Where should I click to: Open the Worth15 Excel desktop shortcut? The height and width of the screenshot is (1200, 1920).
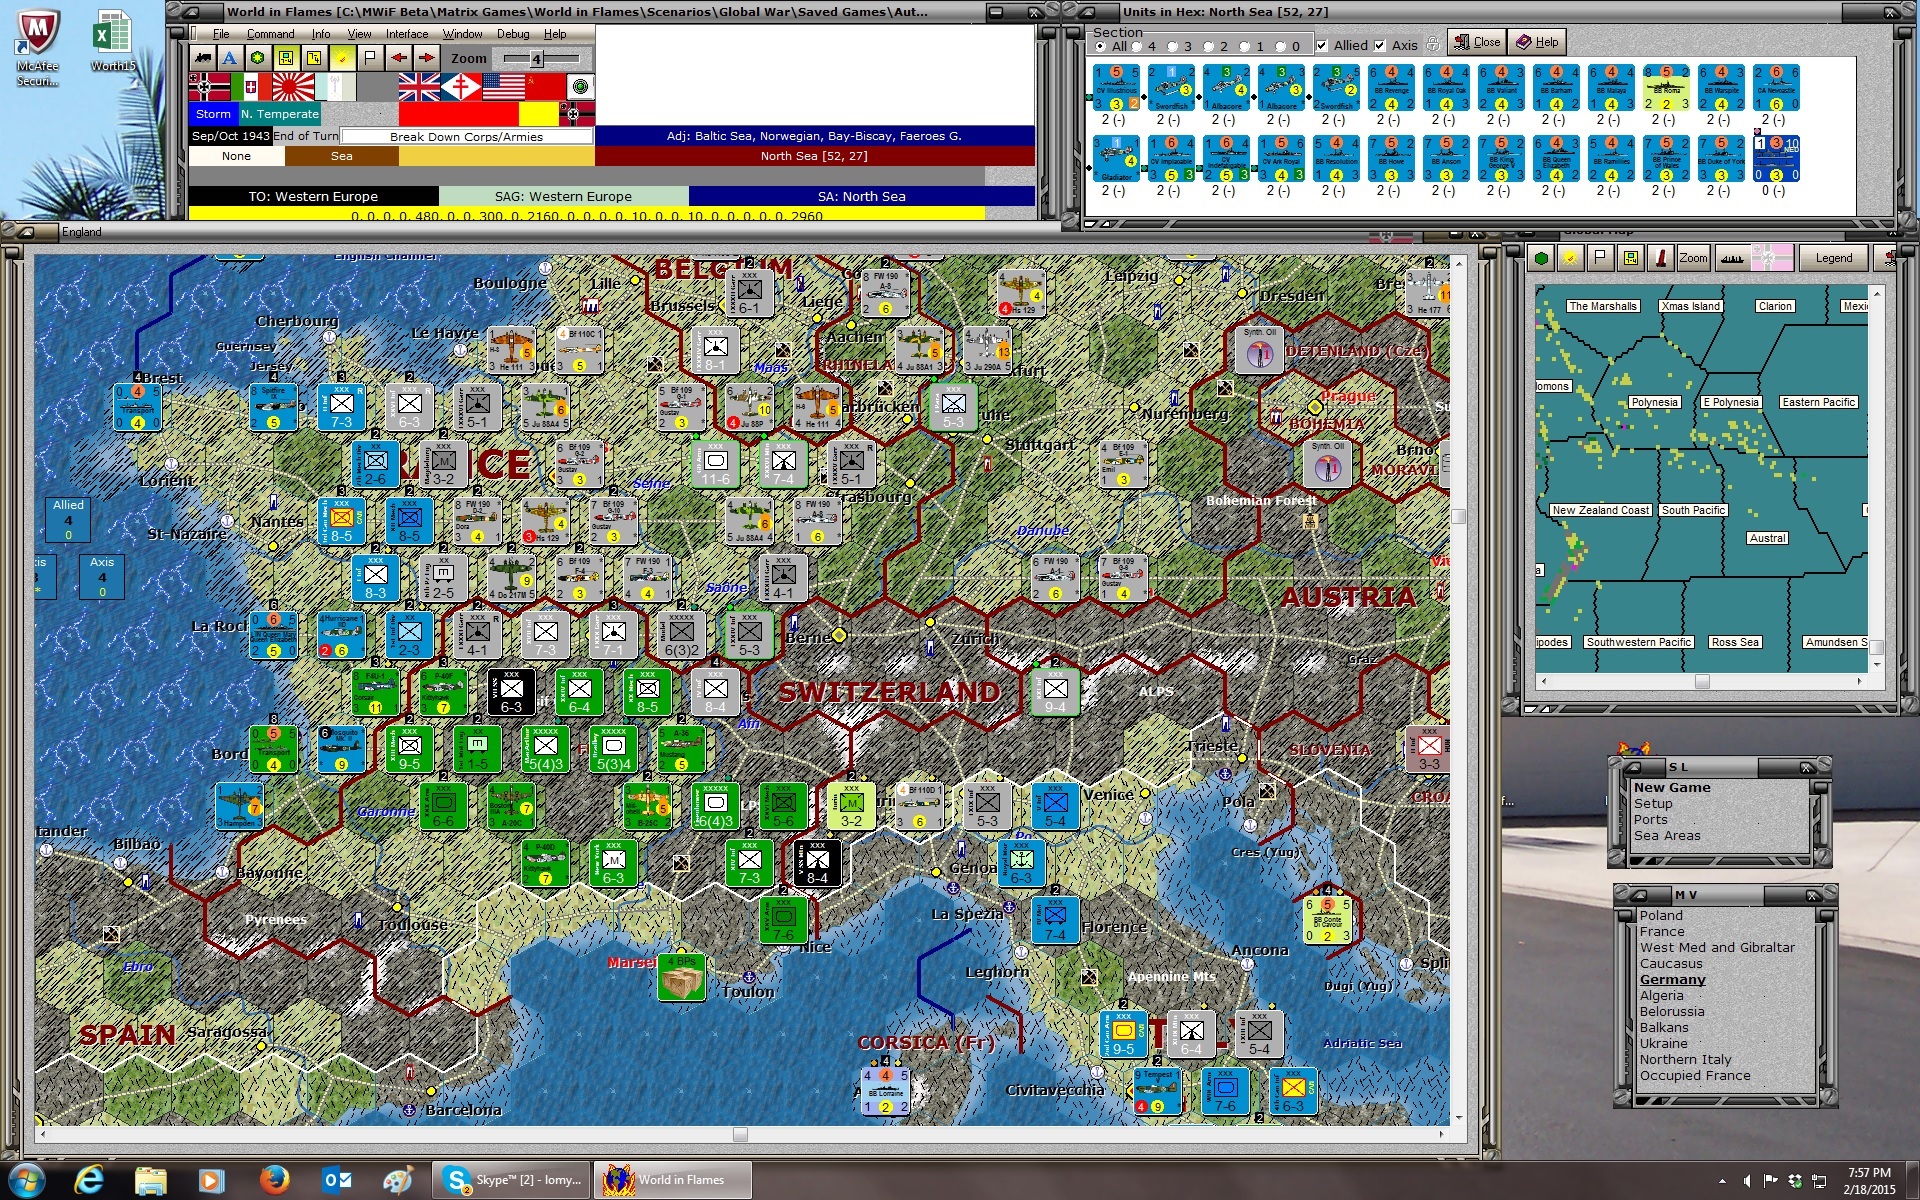click(x=112, y=42)
